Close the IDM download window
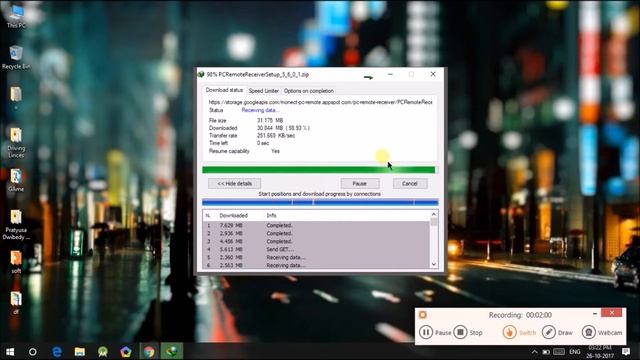The height and width of the screenshot is (360, 640). 433,74
